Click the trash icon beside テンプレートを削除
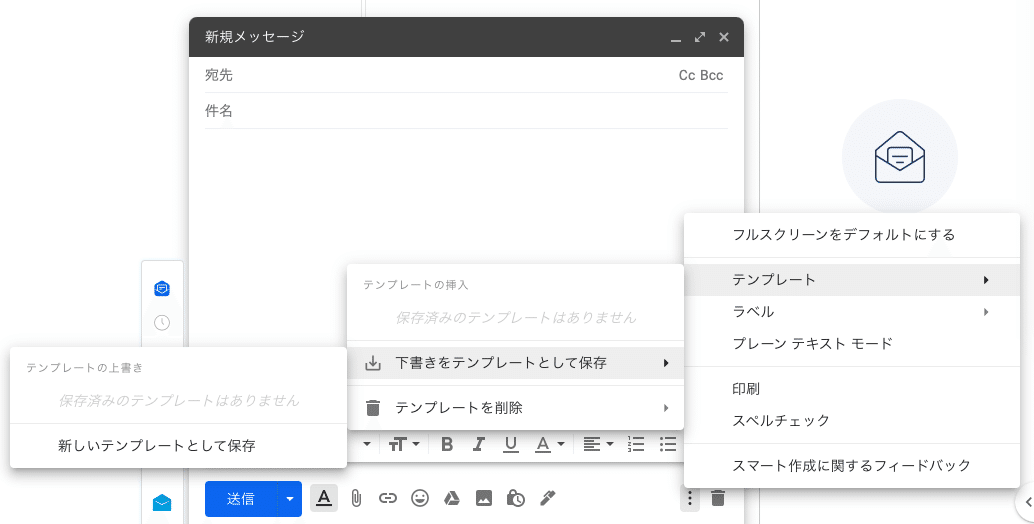This screenshot has height=524, width=1034. pyautogui.click(x=373, y=408)
